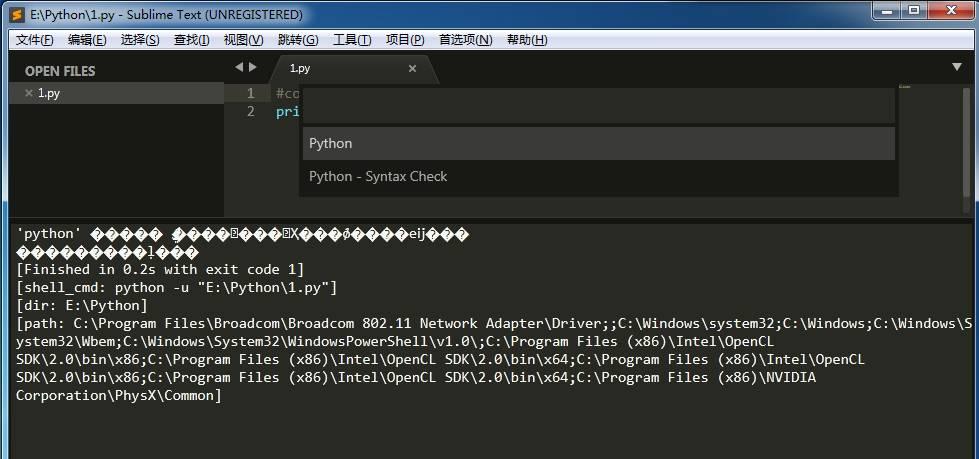979x459 pixels.
Task: Choose the Python build option
Action: (599, 143)
